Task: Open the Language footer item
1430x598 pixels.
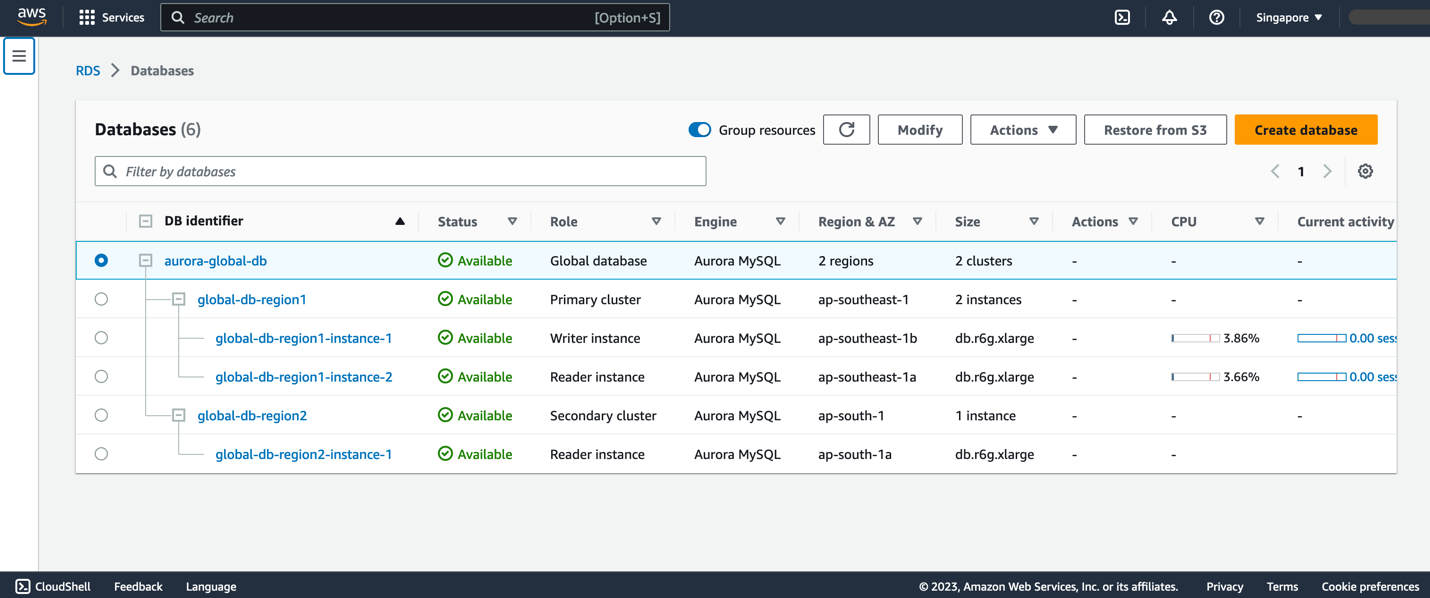Action: [211, 586]
